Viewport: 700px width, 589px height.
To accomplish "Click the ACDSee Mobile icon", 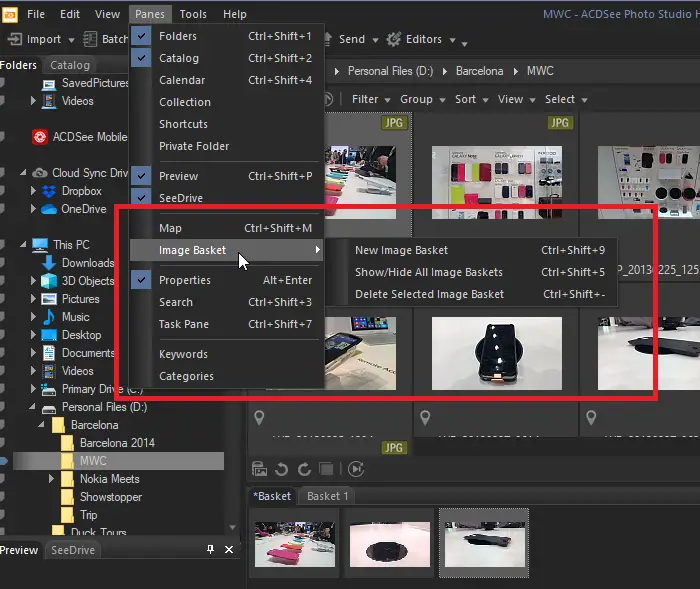I will pyautogui.click(x=40, y=137).
